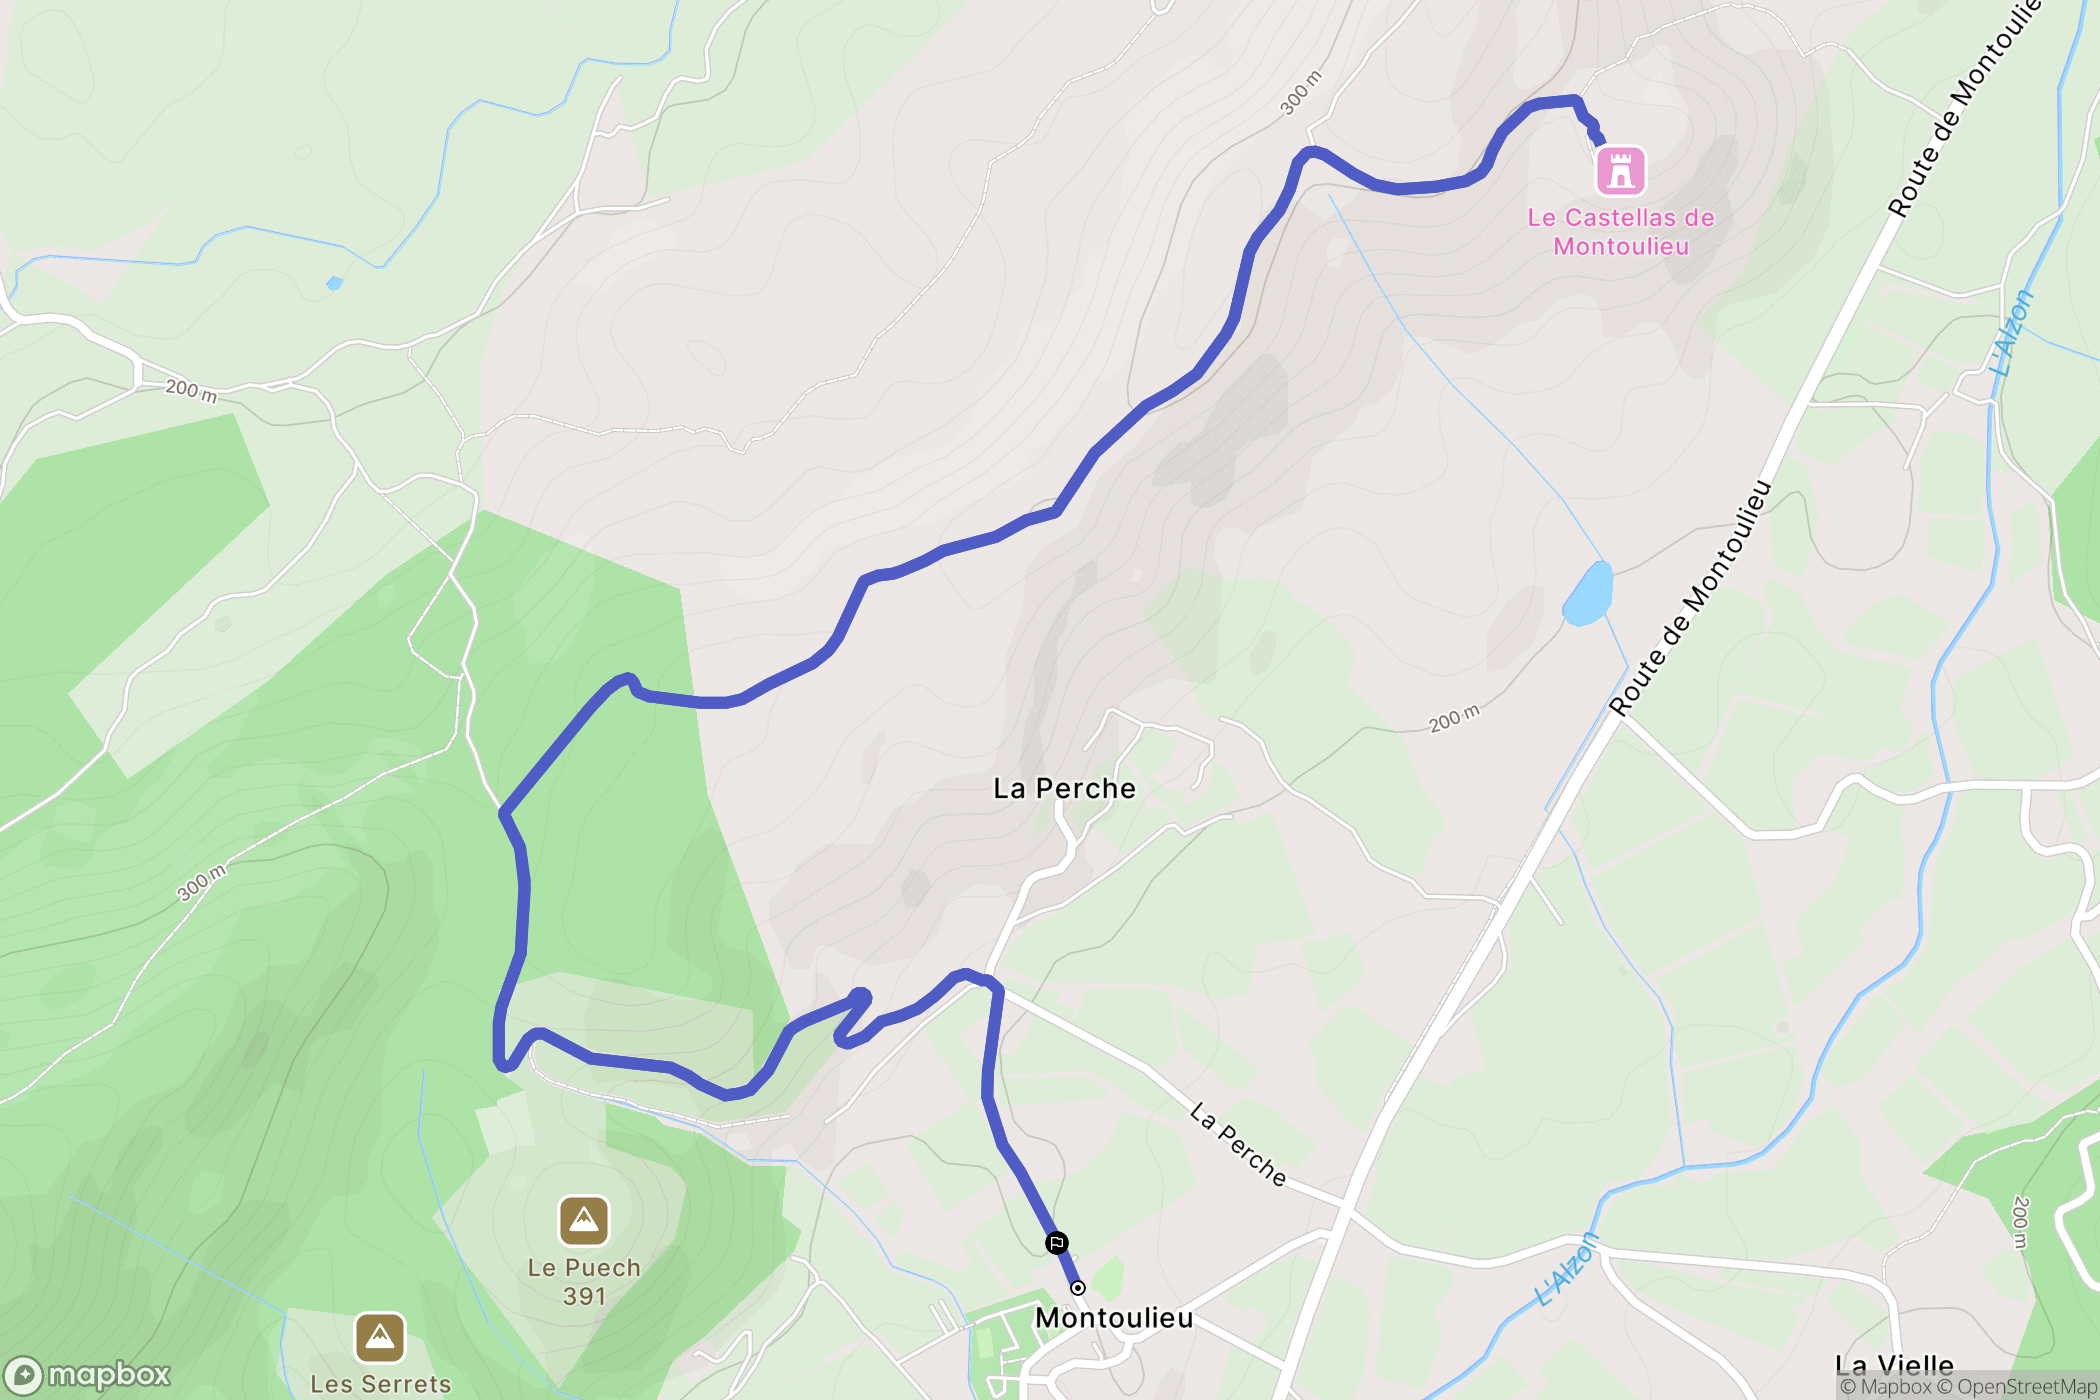Viewport: 2100px width, 1400px height.
Task: Click the Les Serrets text label
Action: pyautogui.click(x=380, y=1384)
